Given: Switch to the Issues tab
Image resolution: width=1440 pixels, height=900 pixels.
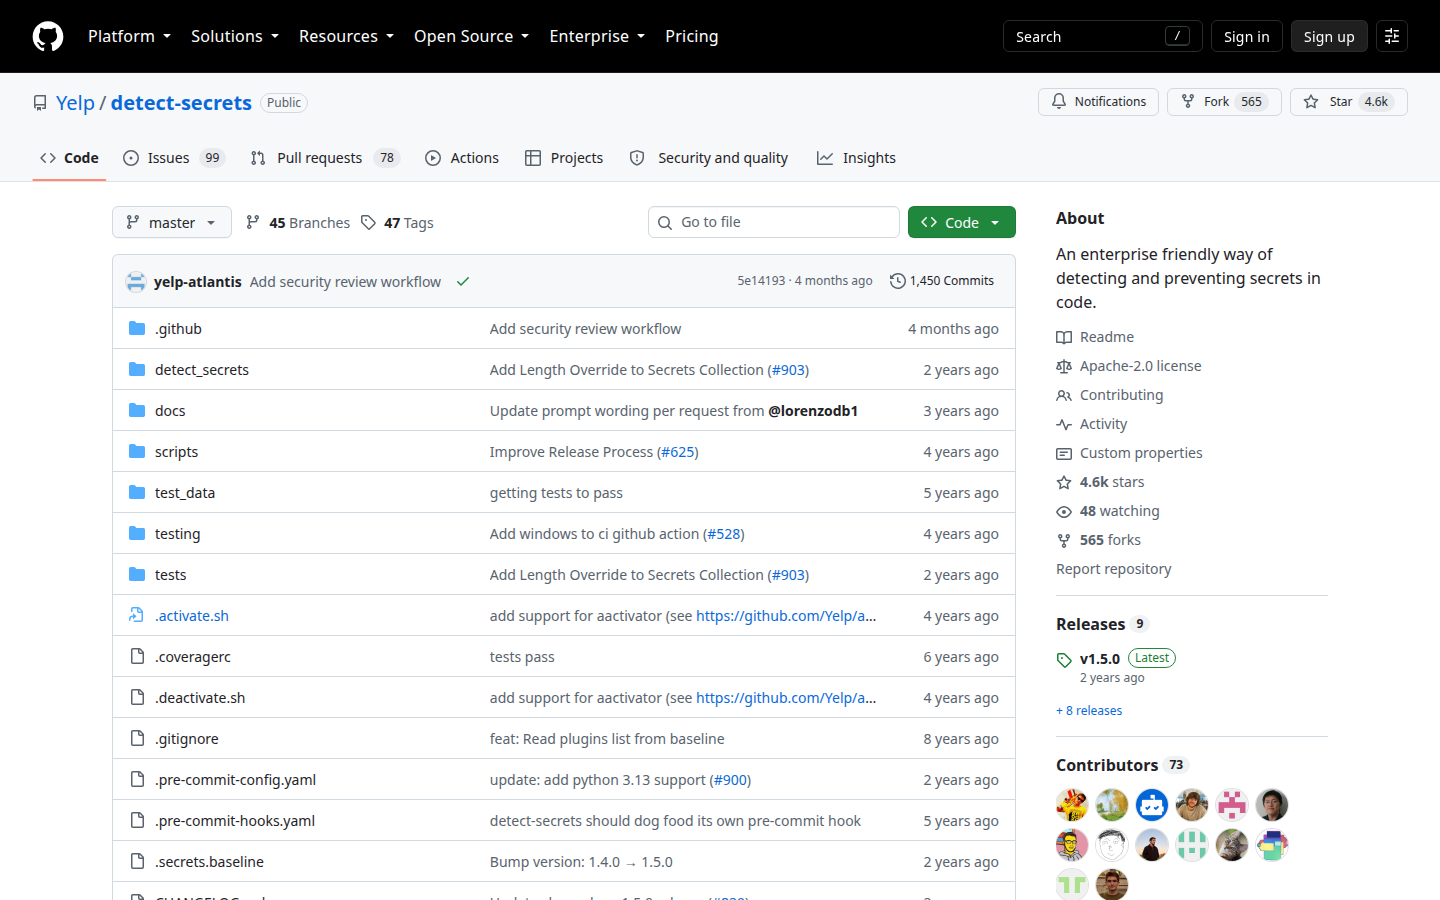Looking at the screenshot, I should 174,158.
